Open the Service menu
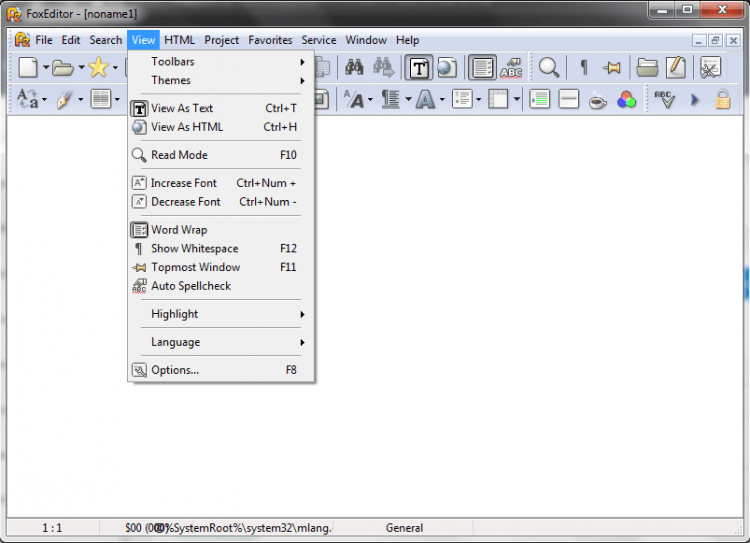Image resolution: width=750 pixels, height=543 pixels. [x=319, y=40]
